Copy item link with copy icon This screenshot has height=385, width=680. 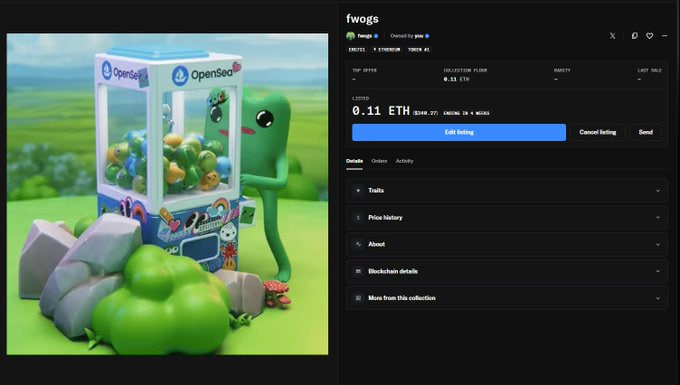click(x=634, y=36)
